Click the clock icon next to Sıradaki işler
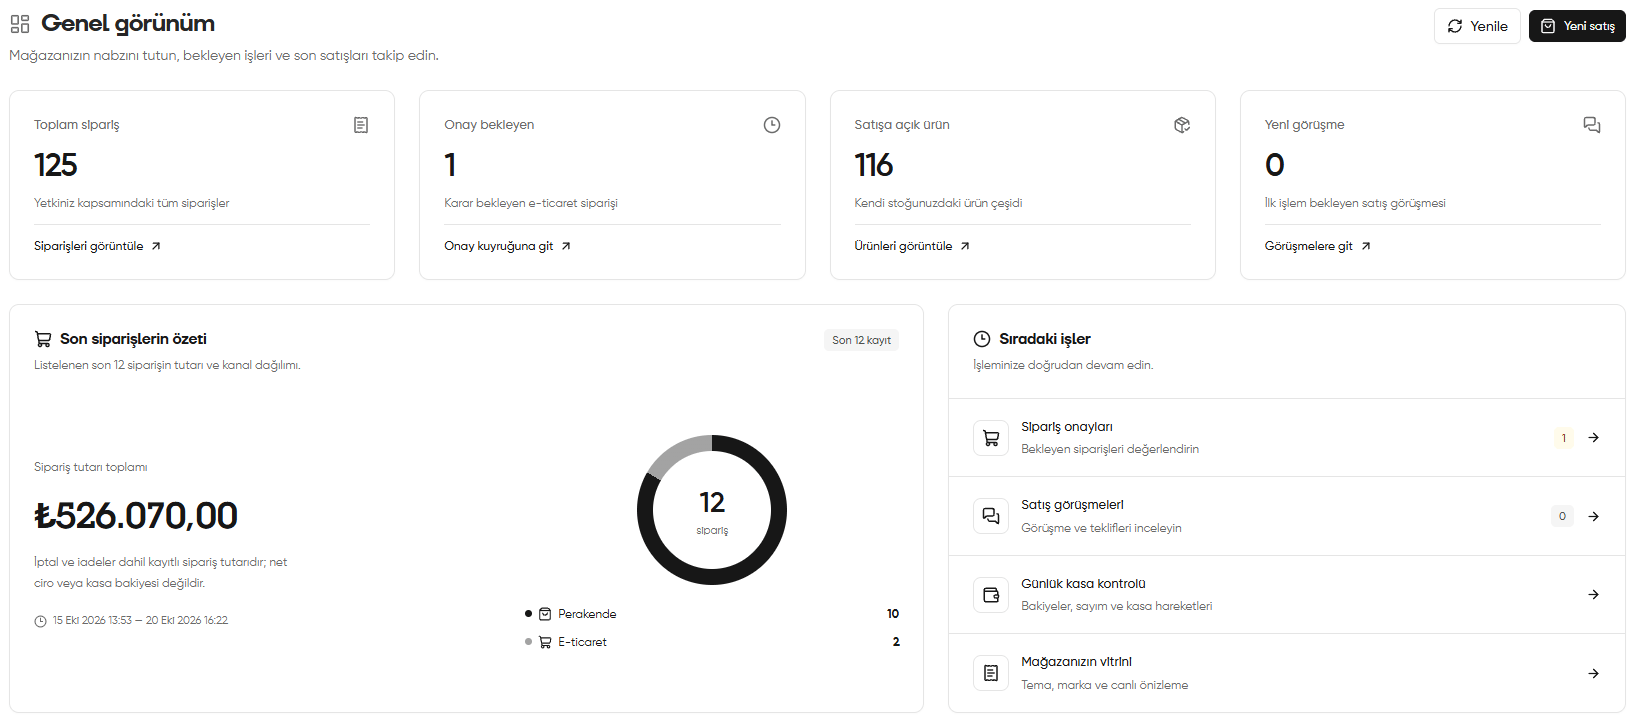Screen dimensions: 1635x722 982,339
